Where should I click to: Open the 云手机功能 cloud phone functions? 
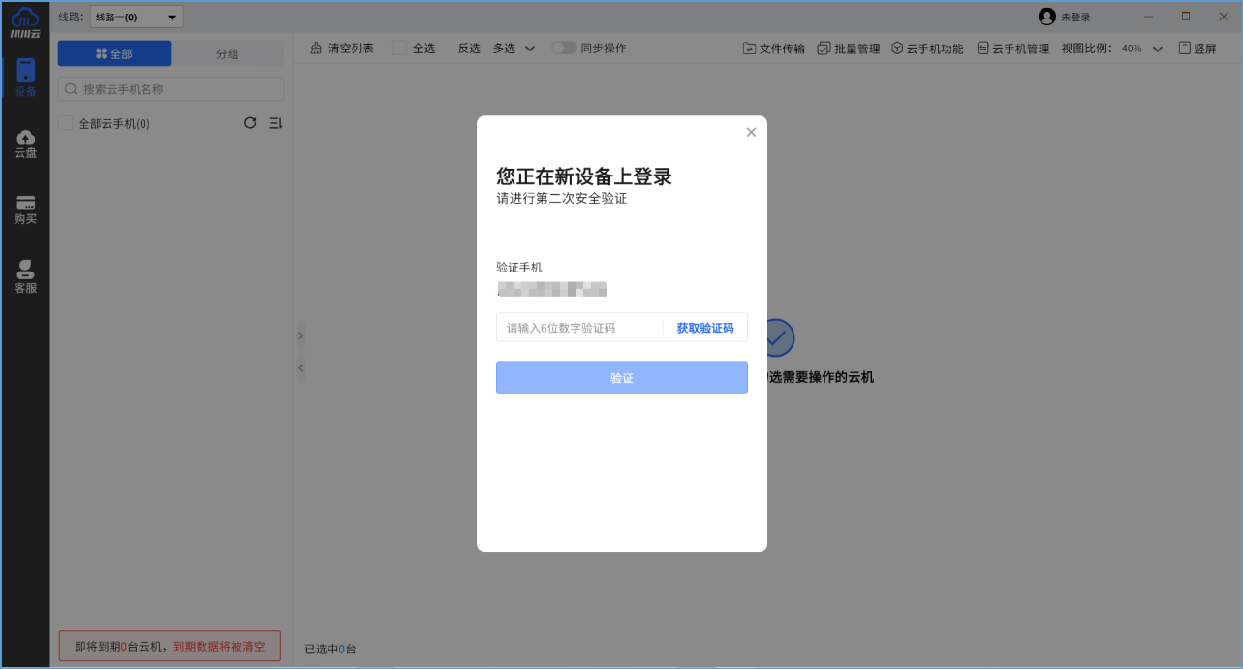(927, 47)
